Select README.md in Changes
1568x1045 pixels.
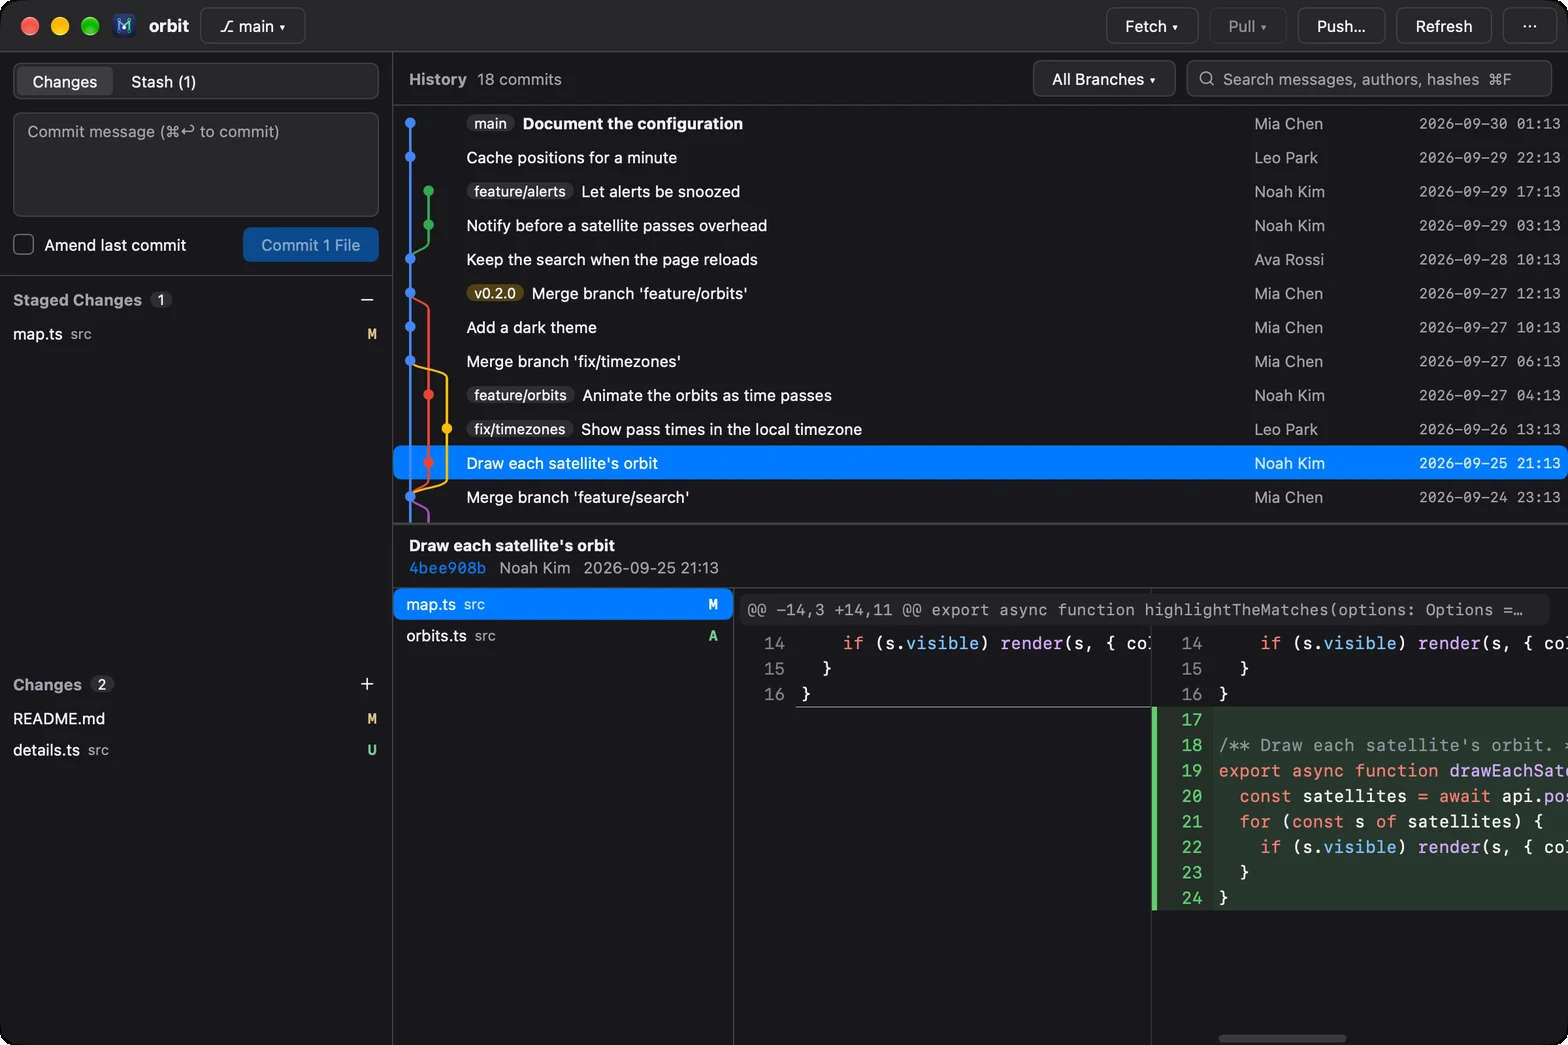click(196, 719)
